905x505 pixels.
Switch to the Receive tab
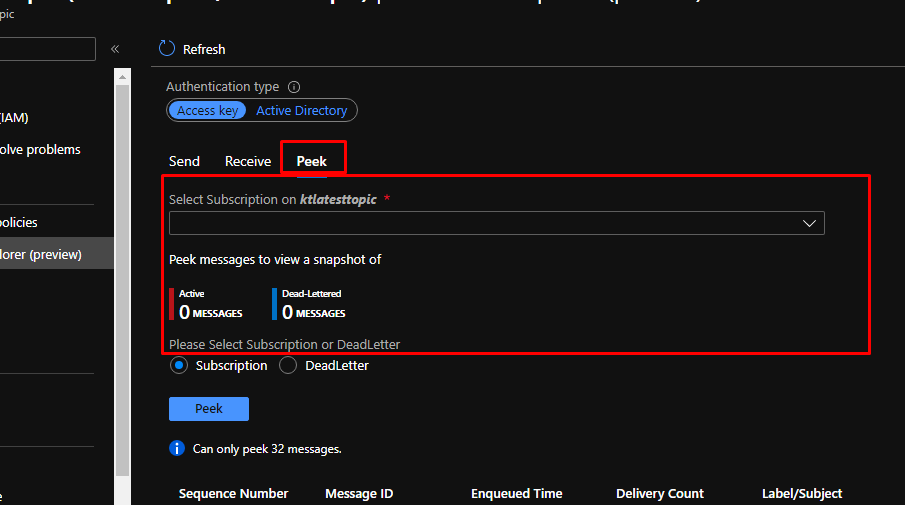click(x=248, y=161)
